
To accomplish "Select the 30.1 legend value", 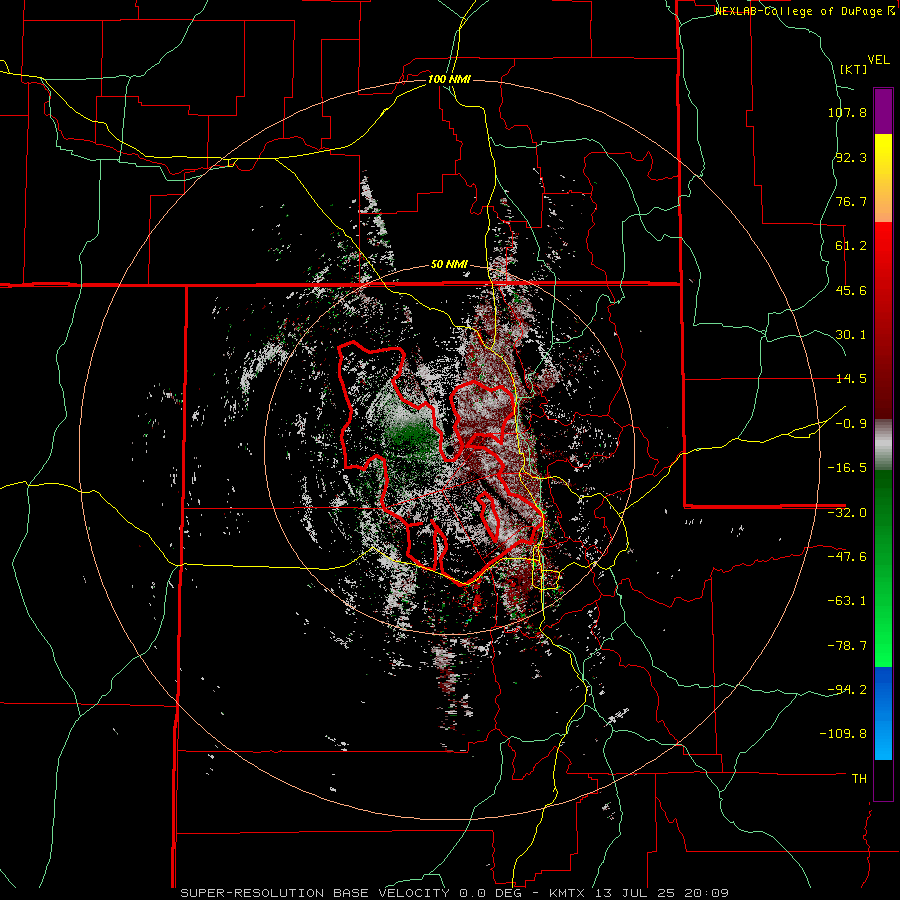I will coord(851,335).
